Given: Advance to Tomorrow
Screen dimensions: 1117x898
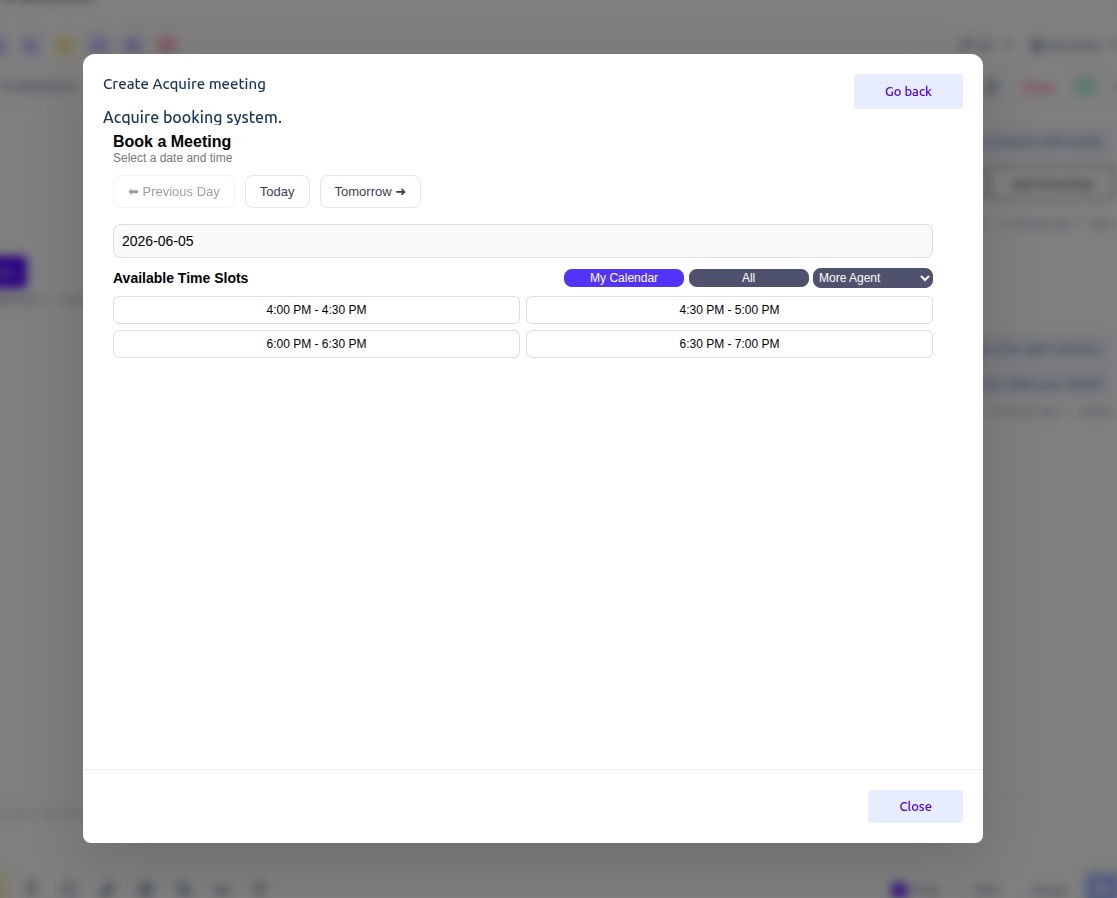Looking at the screenshot, I should (370, 192).
